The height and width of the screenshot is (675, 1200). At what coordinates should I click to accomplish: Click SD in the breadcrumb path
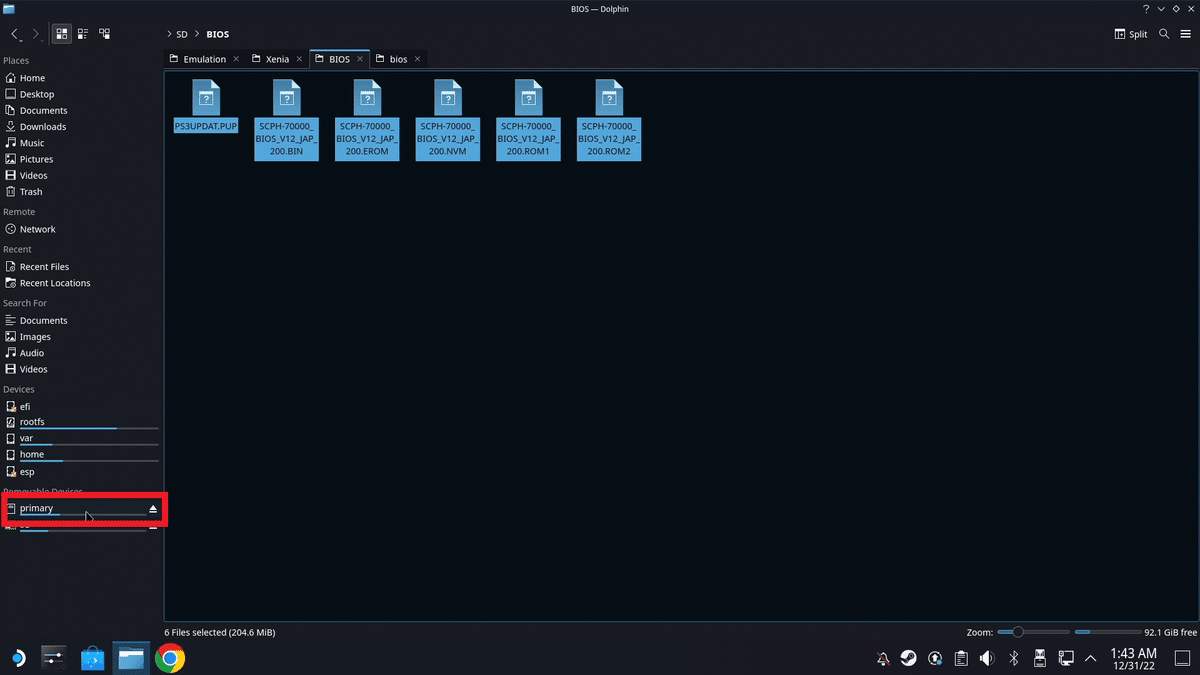pos(182,34)
